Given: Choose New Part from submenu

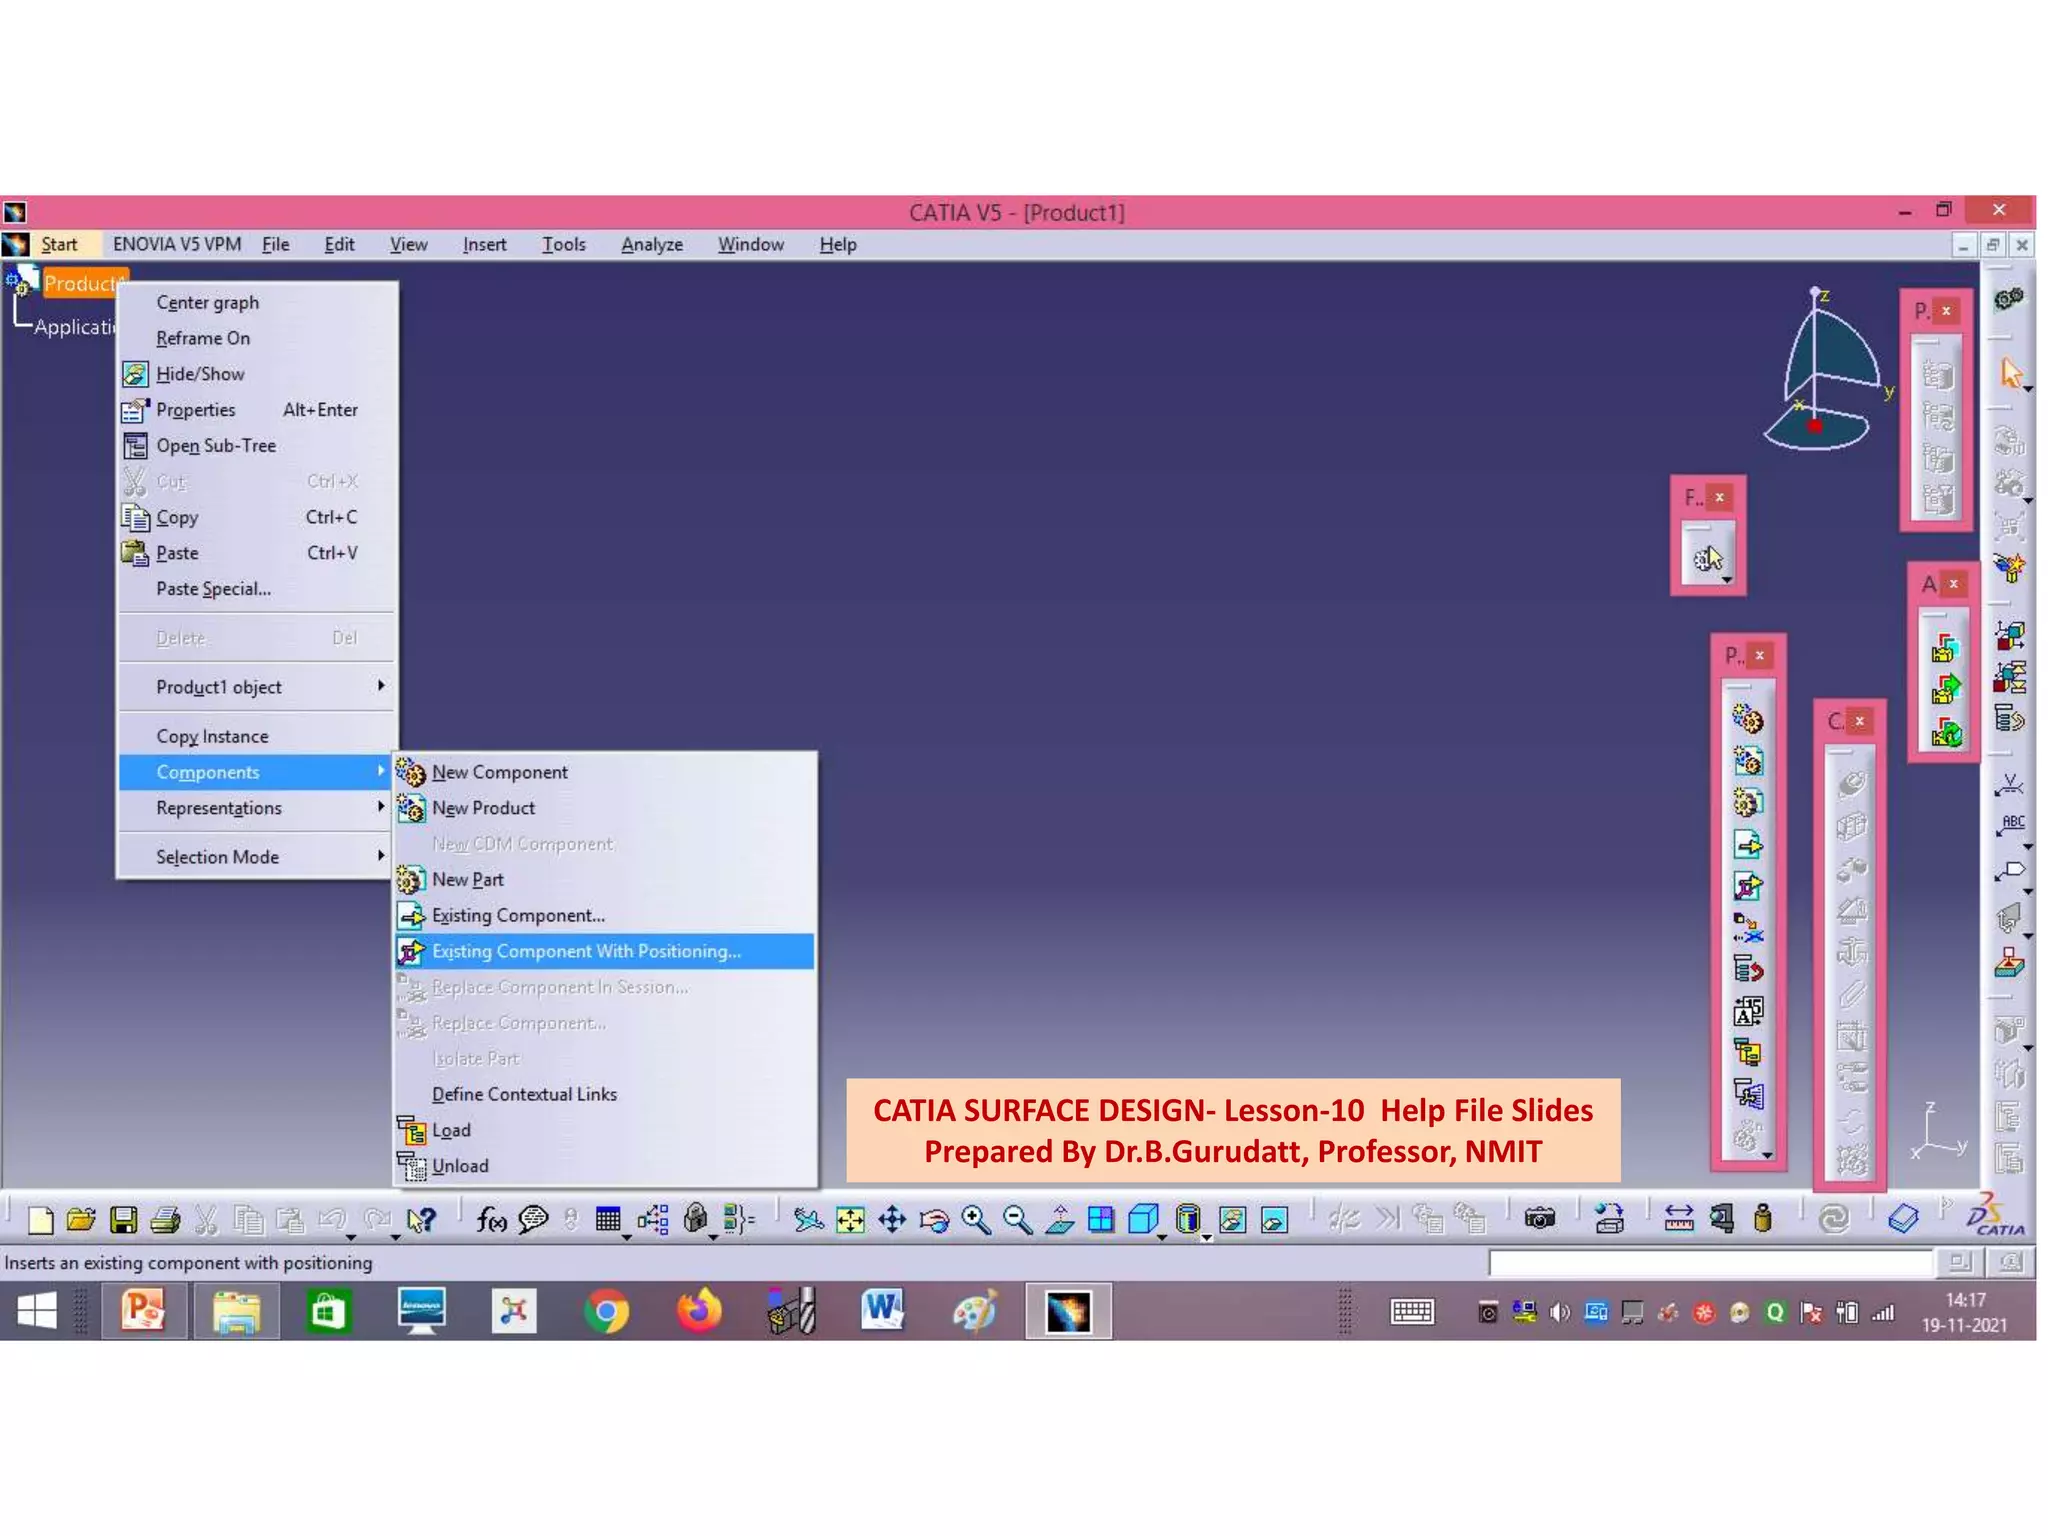Looking at the screenshot, I should click(468, 879).
